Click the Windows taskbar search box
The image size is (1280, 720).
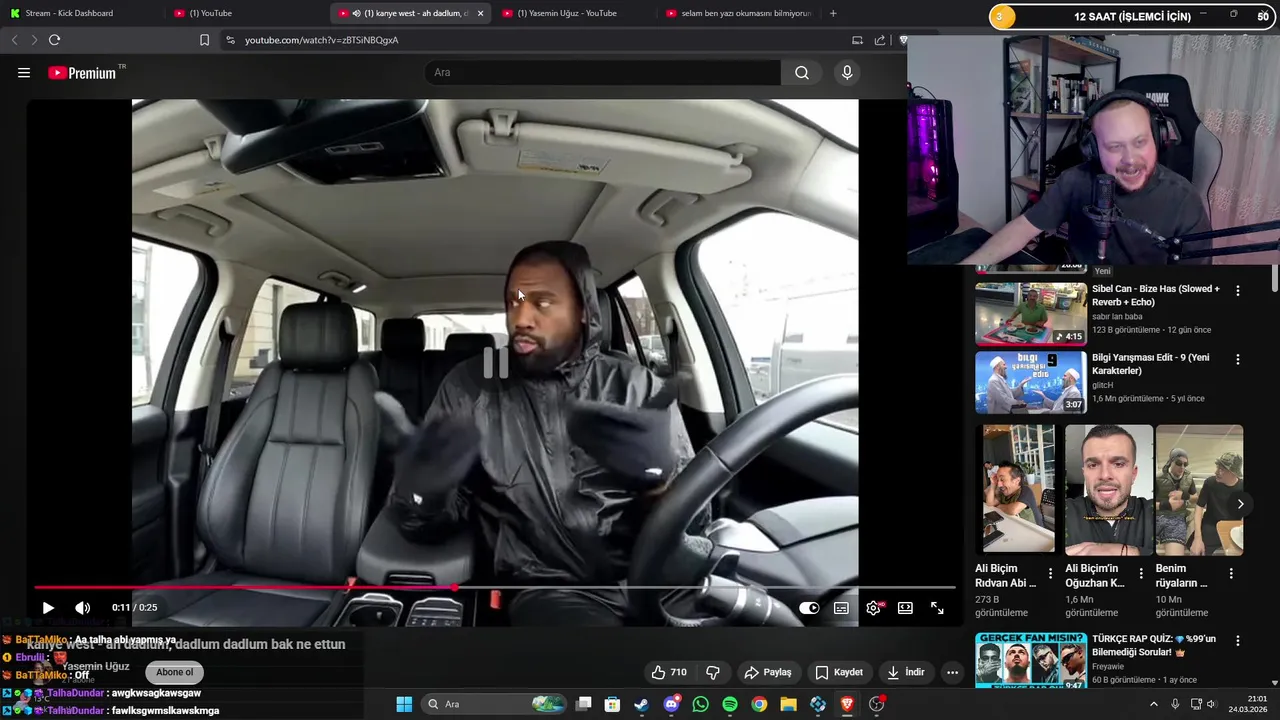point(495,704)
